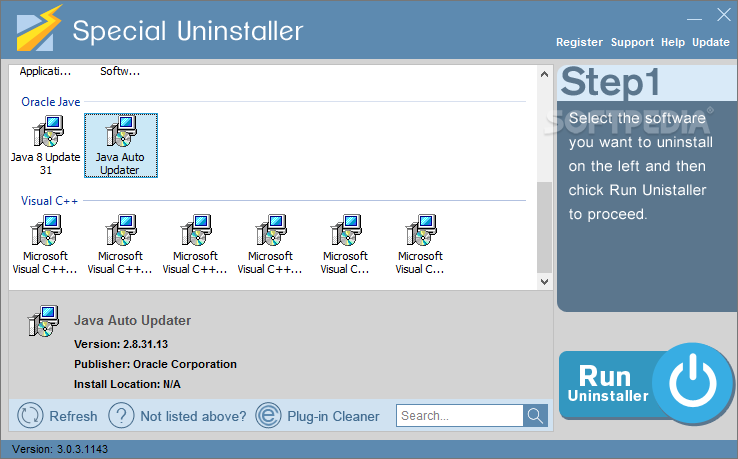Click the Version: 2.8.31.13 text

[x=121, y=344]
